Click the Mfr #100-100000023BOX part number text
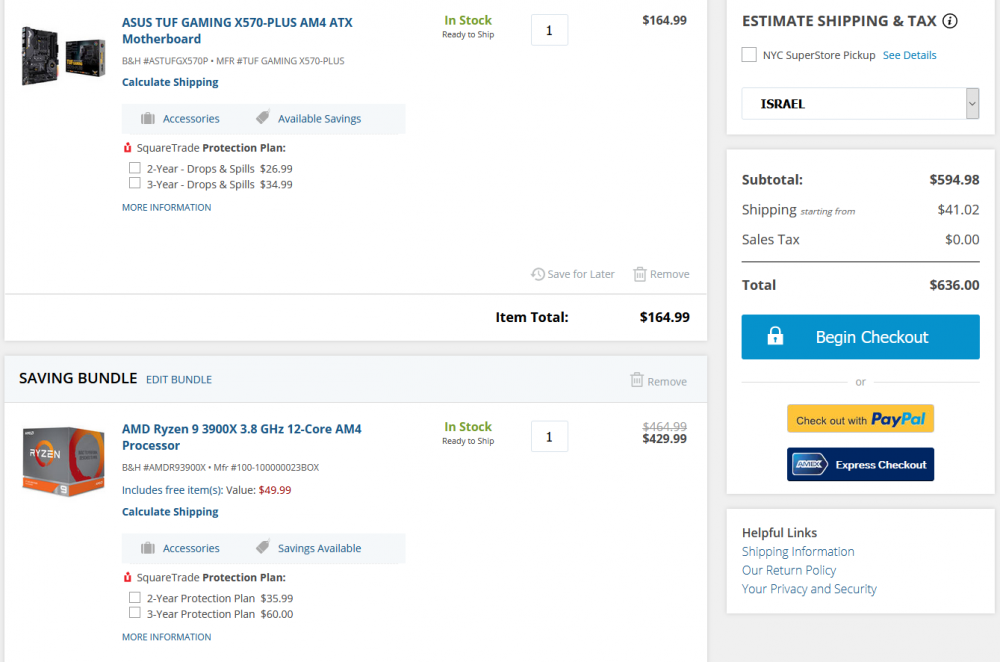Screen dimensions: 1000x662 coord(266,467)
